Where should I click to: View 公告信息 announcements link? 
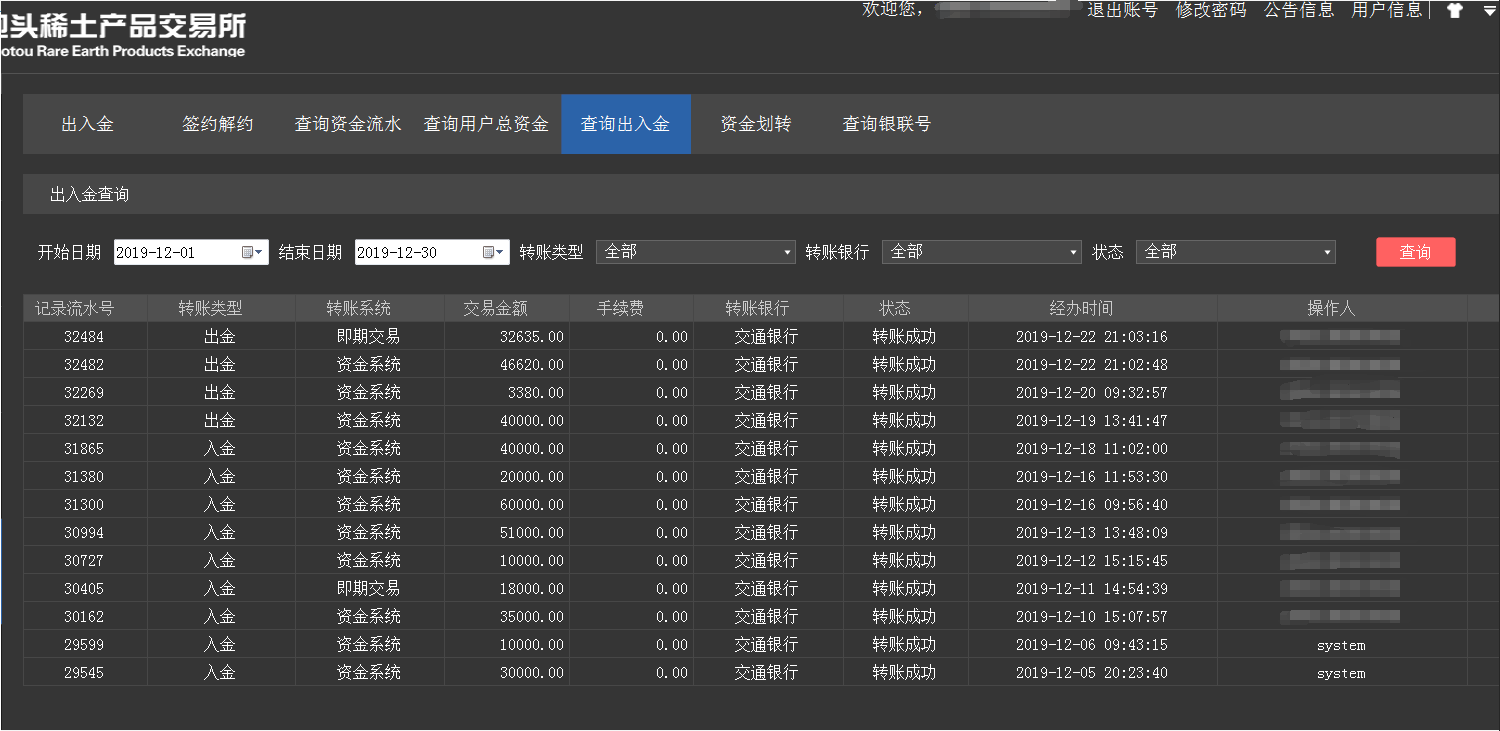[x=1298, y=10]
